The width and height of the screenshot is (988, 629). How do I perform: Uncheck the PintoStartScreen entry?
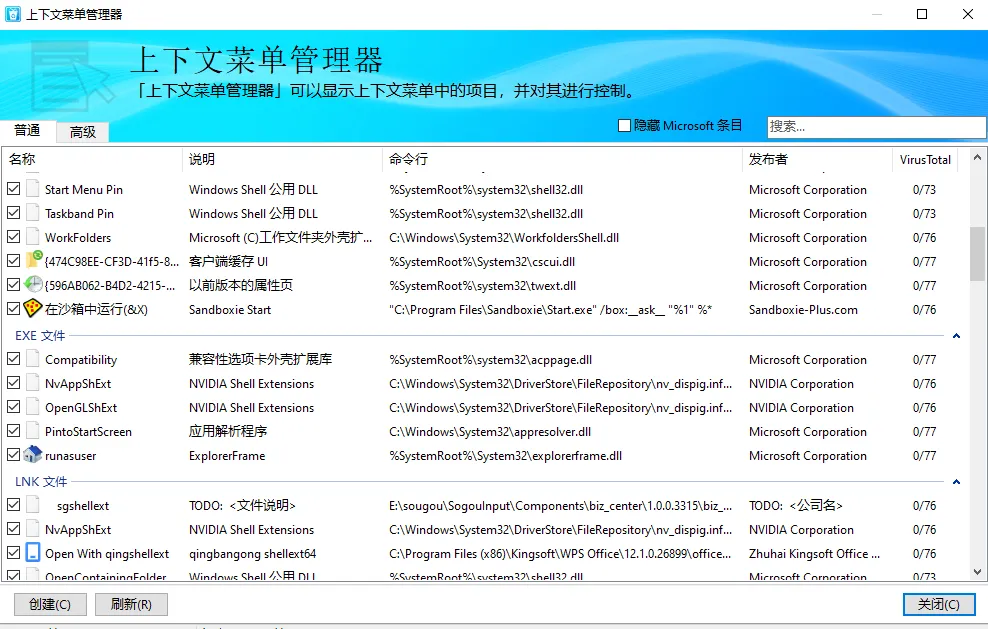[13, 430]
